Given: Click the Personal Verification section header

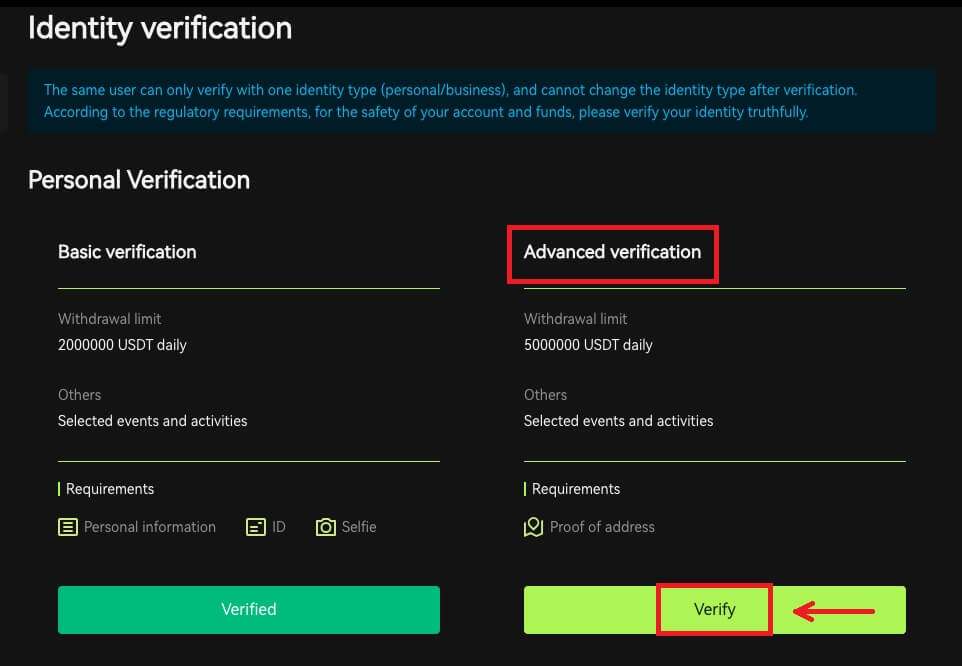Looking at the screenshot, I should tap(138, 180).
